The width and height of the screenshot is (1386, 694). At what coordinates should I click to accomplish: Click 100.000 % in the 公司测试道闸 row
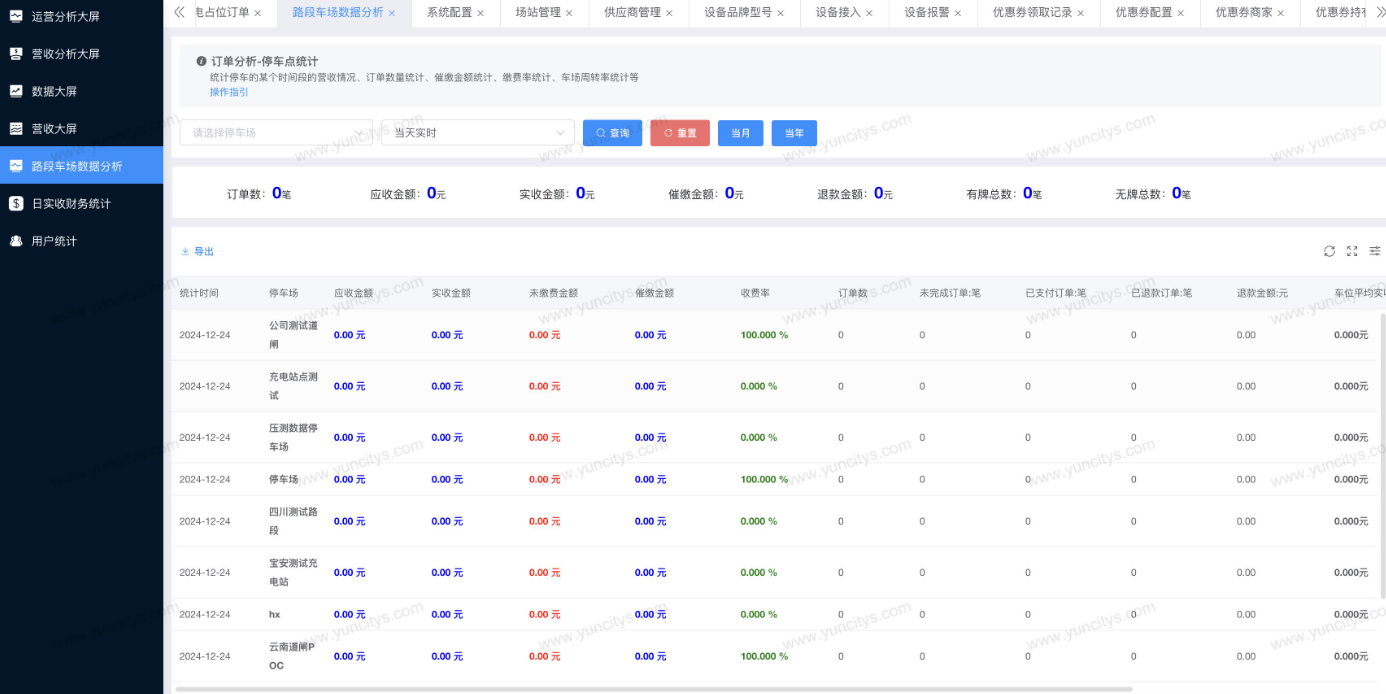[764, 335]
